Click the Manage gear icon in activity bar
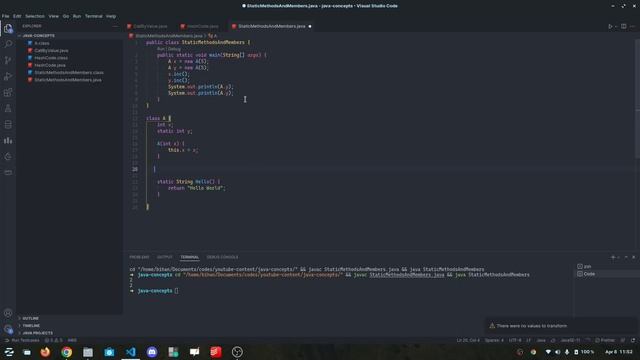This screenshot has height=360, width=640. click(x=8, y=329)
